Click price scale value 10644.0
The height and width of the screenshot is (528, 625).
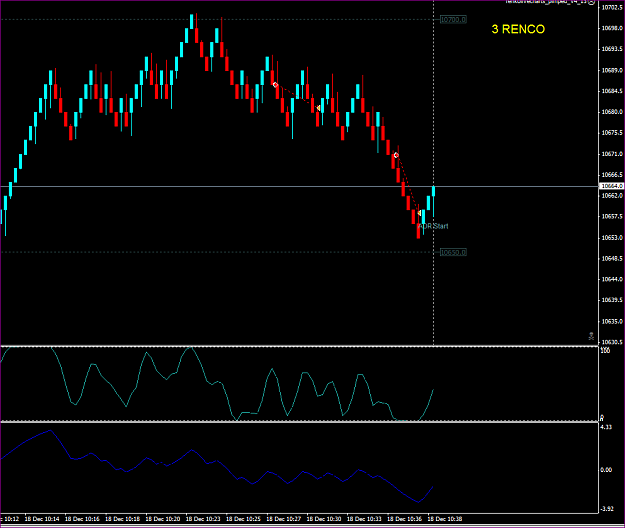coord(612,279)
